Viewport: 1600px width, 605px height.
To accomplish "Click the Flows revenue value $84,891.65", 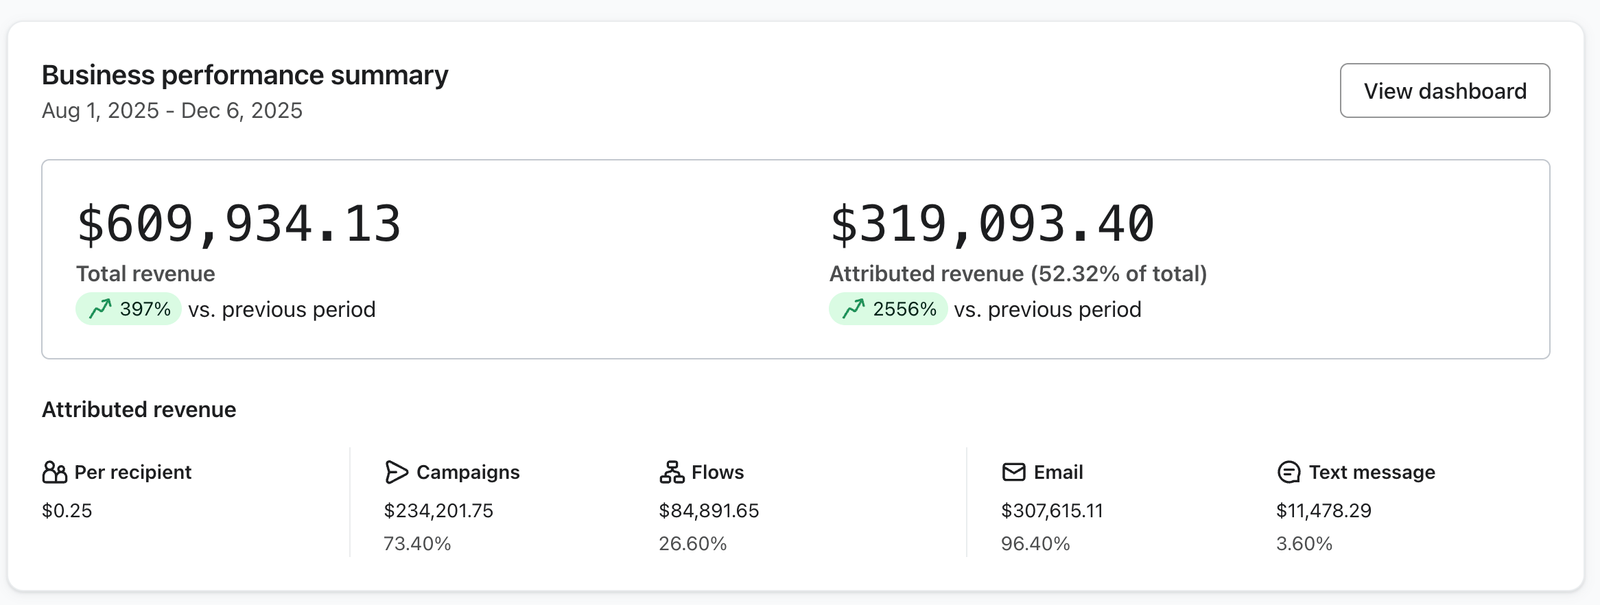I will point(708,511).
